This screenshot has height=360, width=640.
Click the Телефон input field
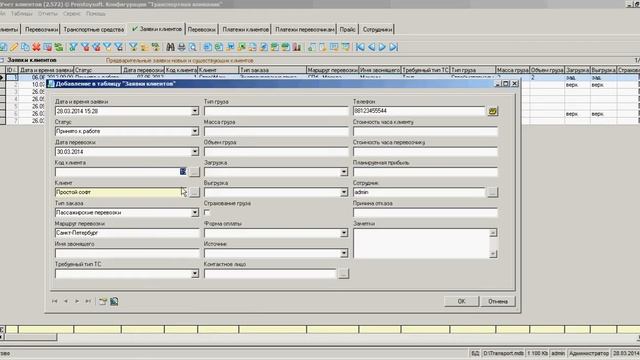tap(419, 111)
